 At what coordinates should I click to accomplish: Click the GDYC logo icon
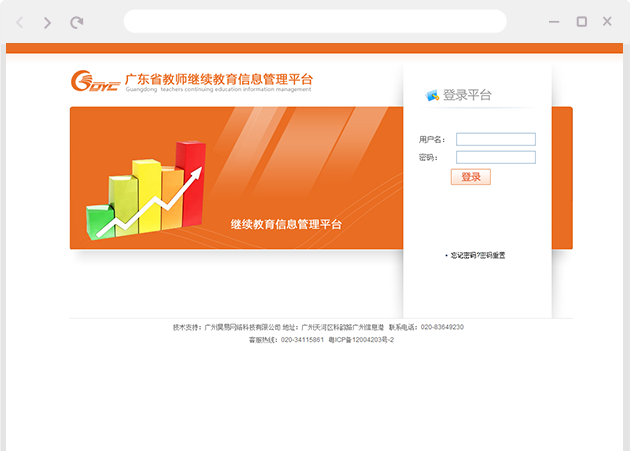(x=94, y=81)
